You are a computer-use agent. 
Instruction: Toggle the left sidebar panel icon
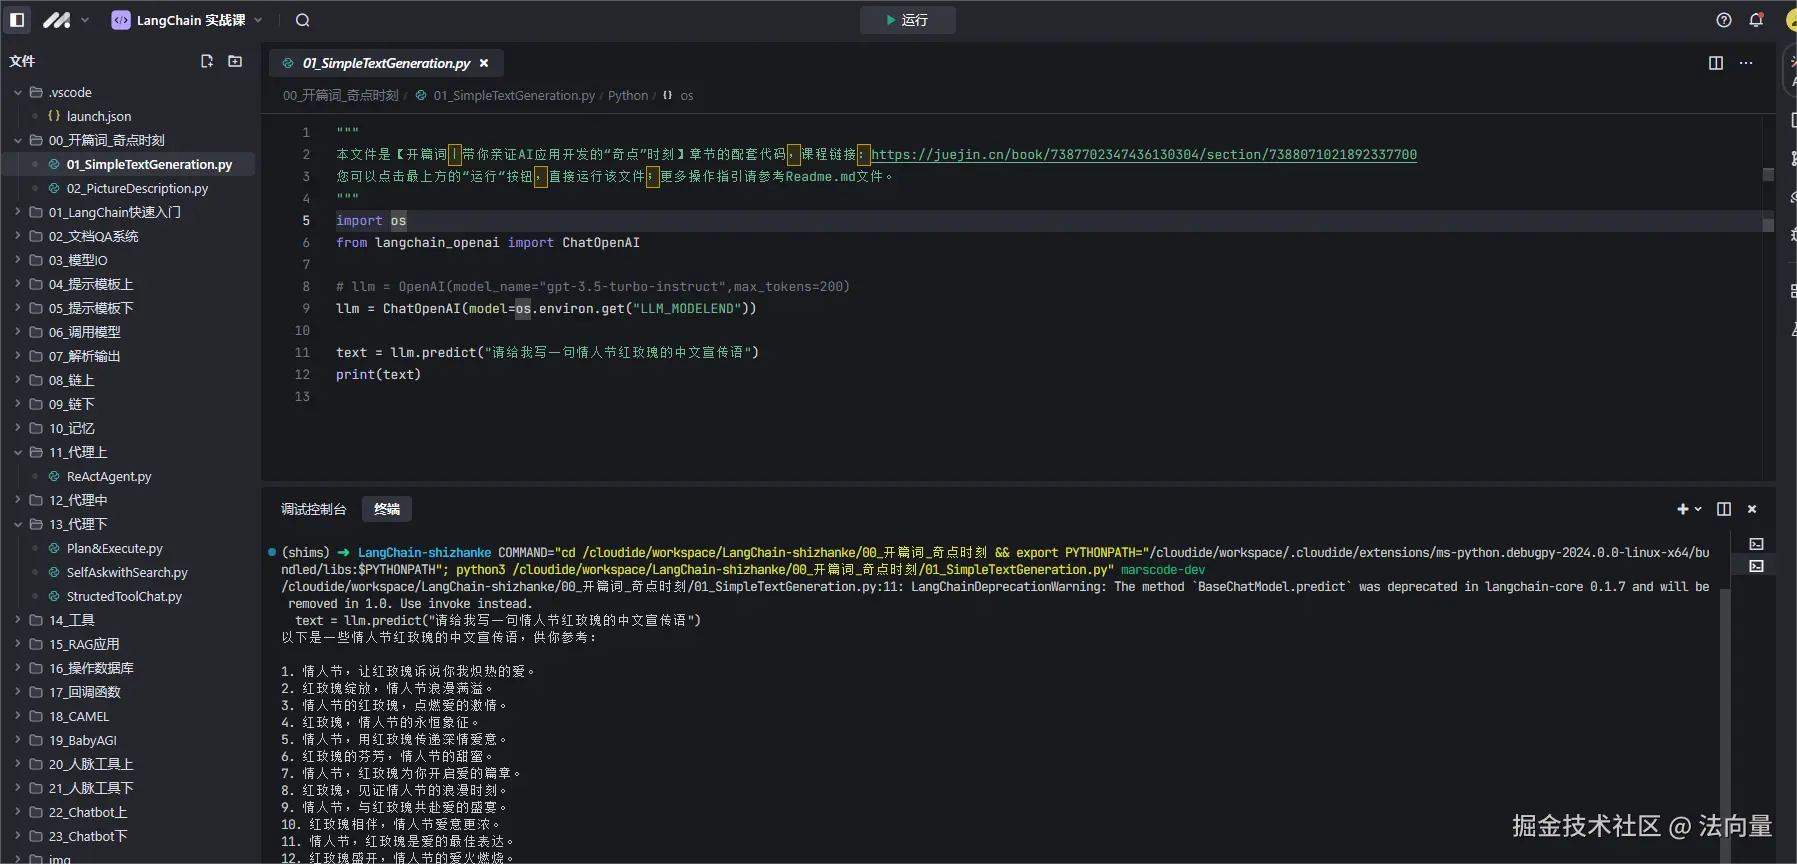[17, 20]
